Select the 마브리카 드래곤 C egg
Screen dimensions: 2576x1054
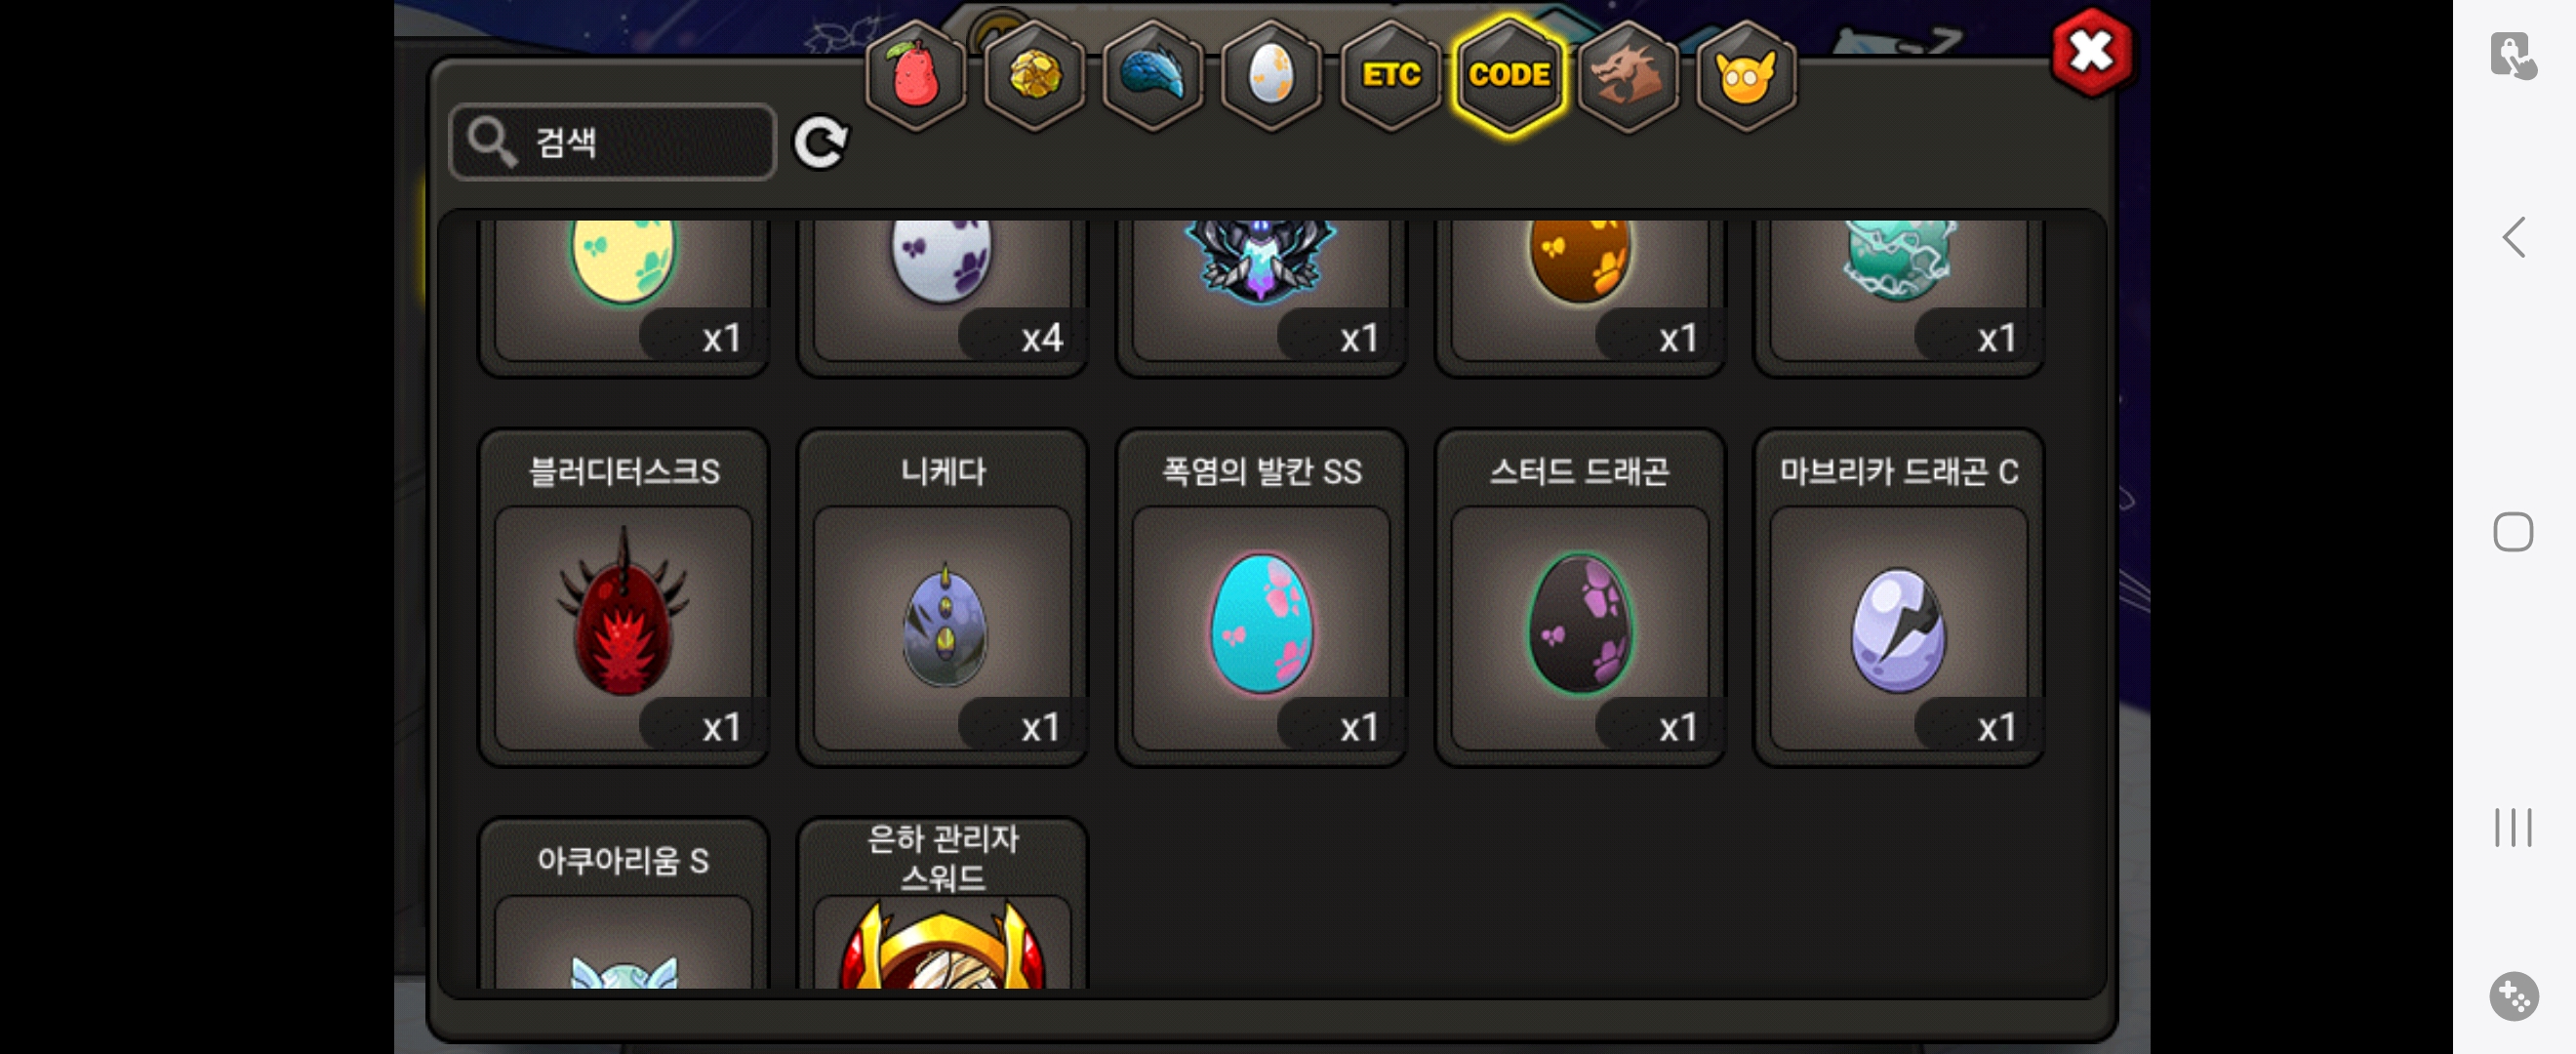1899,599
